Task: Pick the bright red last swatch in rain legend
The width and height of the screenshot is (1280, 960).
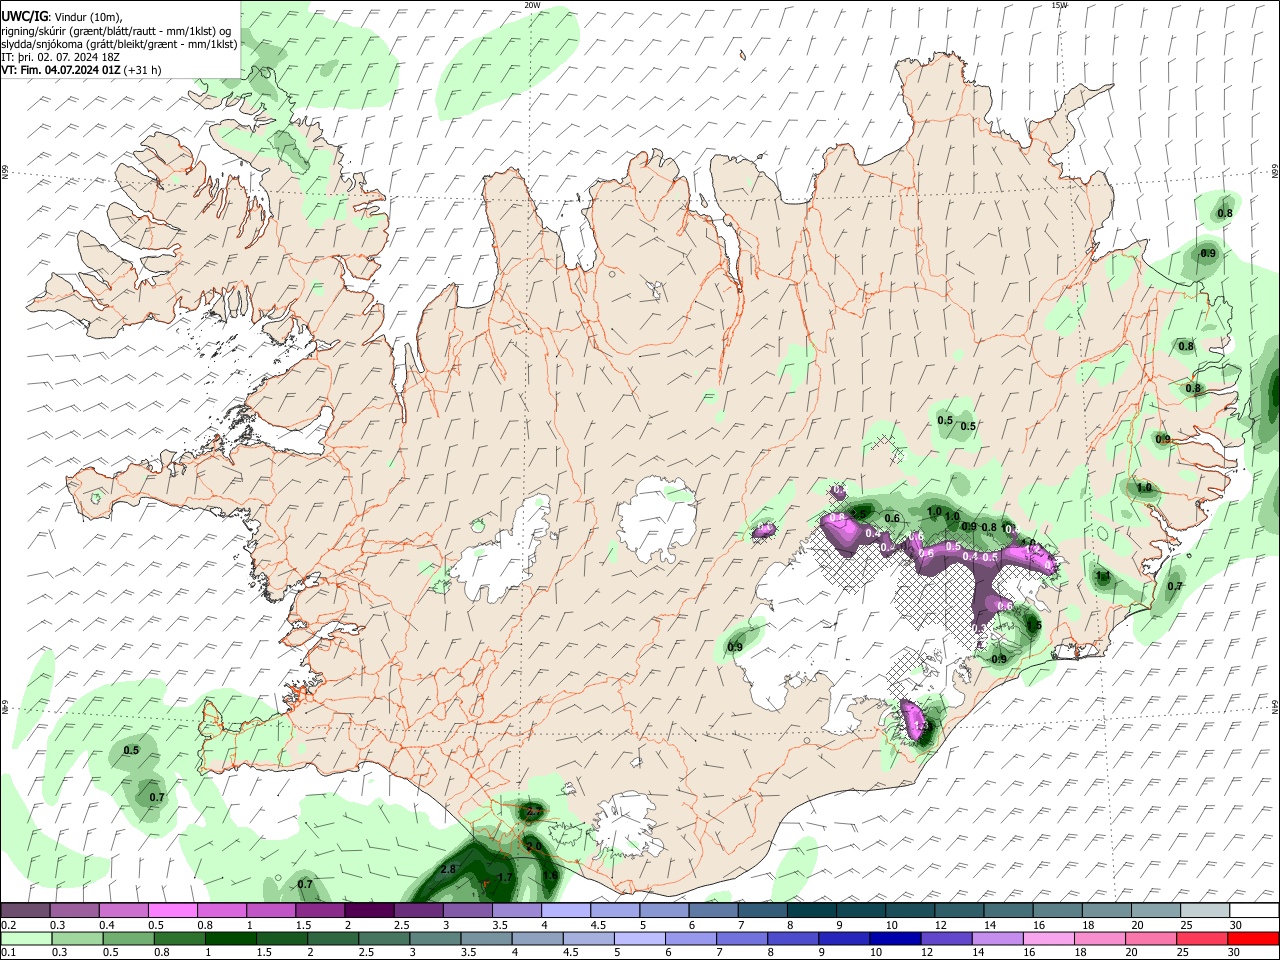Action: pyautogui.click(x=1252, y=938)
